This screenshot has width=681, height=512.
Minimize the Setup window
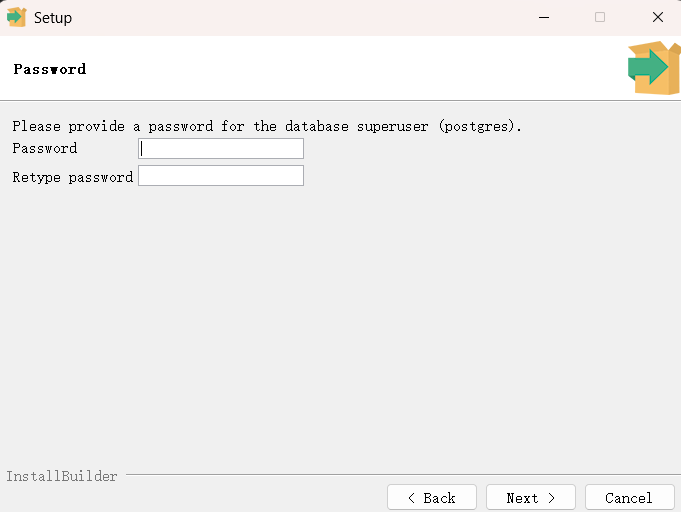pos(544,17)
